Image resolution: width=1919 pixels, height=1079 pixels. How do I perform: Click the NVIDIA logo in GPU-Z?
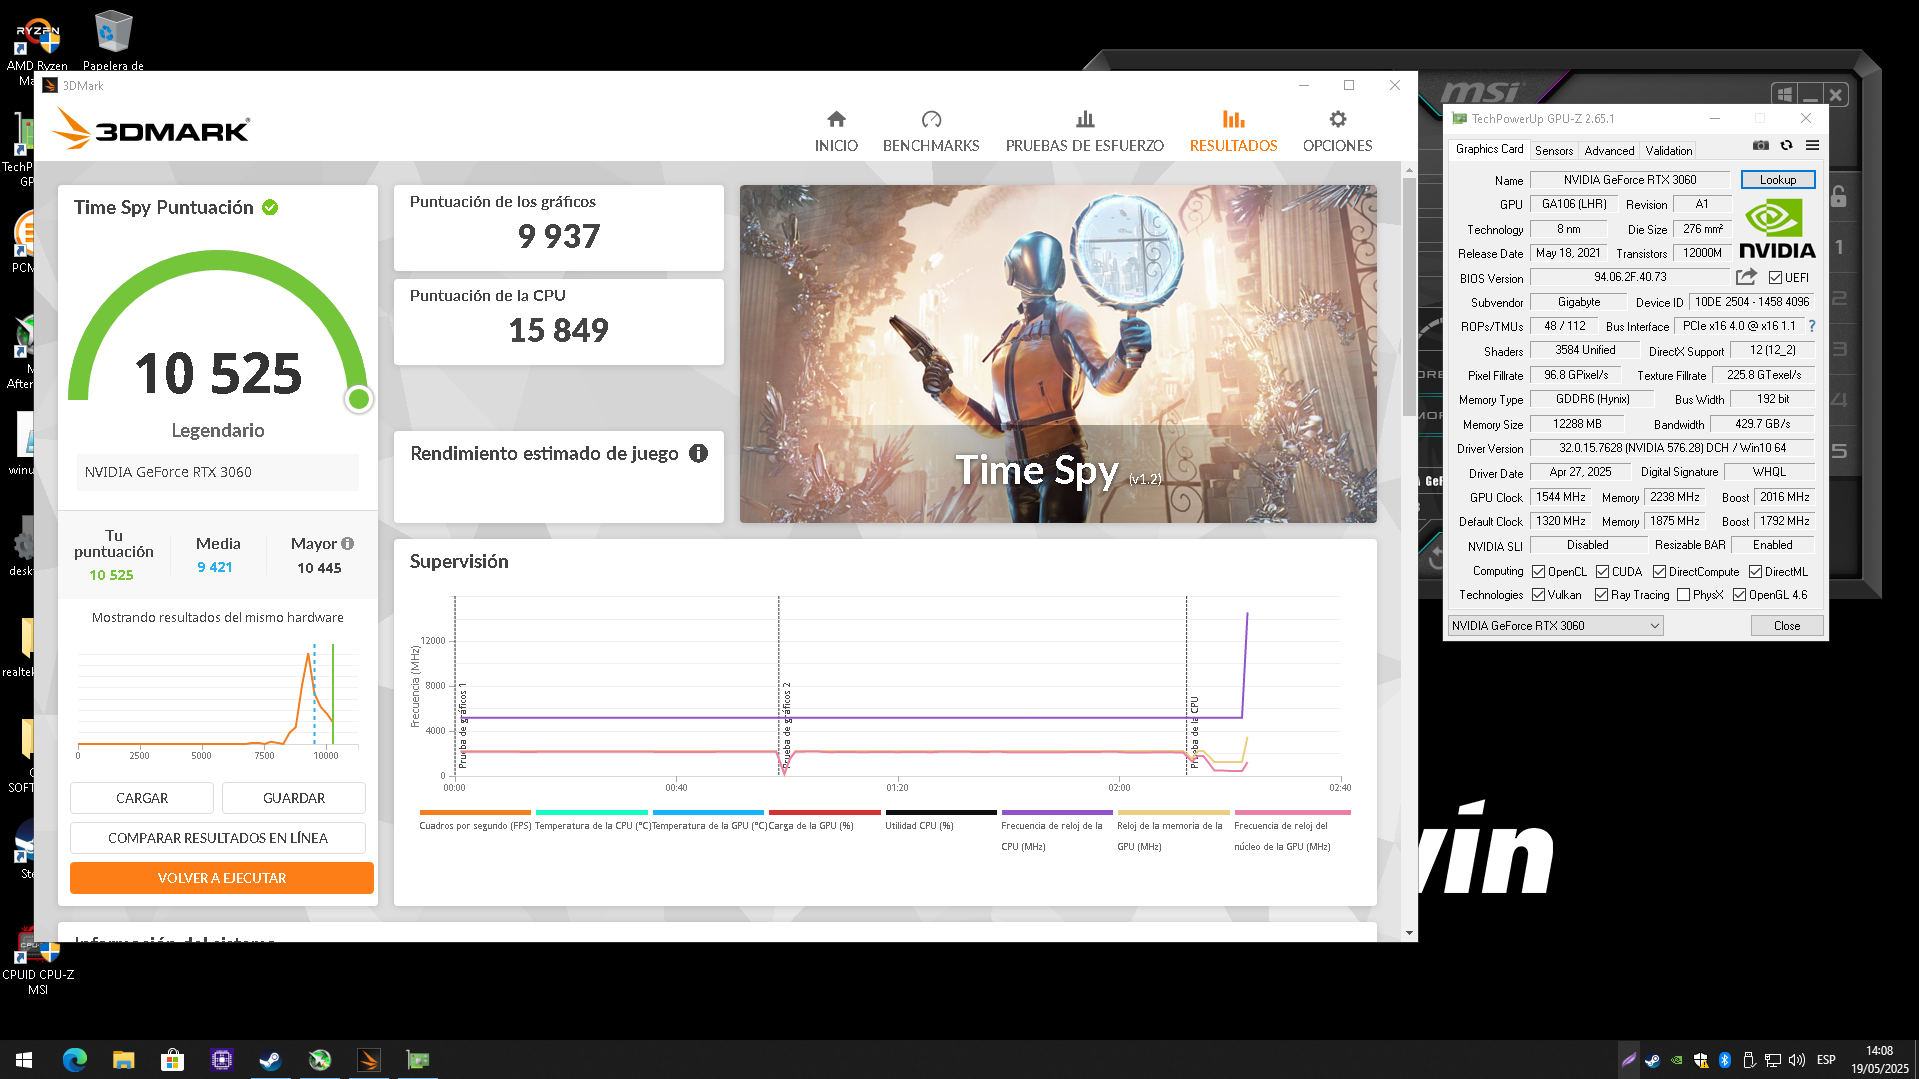click(1777, 230)
